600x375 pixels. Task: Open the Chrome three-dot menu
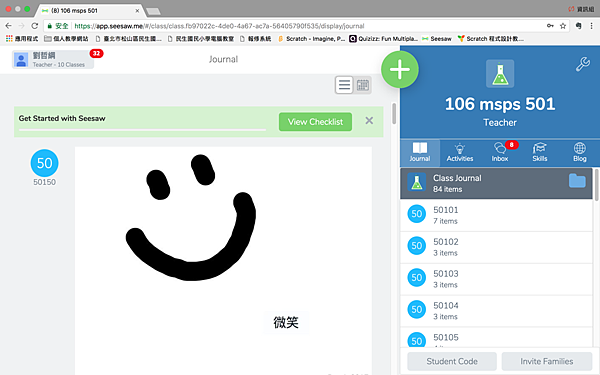point(592,26)
